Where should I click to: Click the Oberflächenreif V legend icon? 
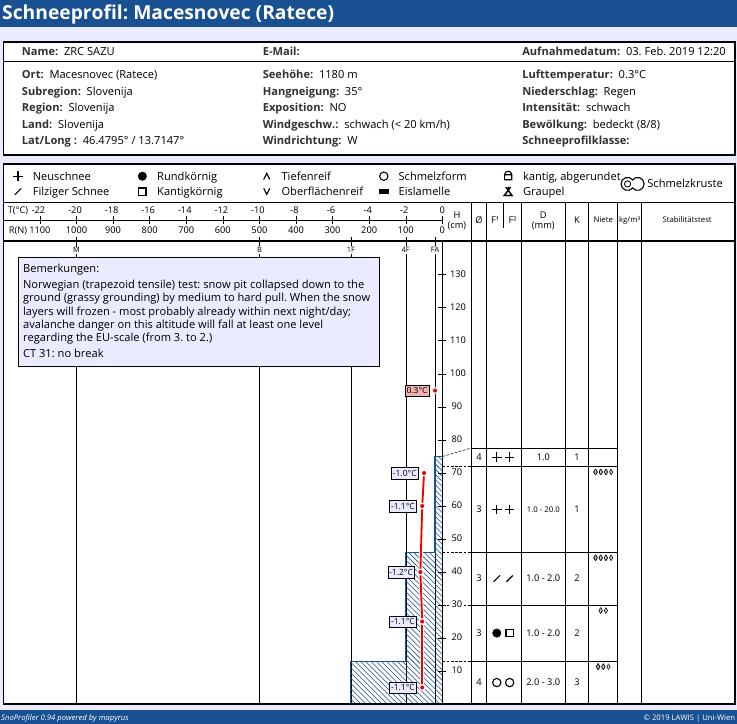click(x=267, y=191)
